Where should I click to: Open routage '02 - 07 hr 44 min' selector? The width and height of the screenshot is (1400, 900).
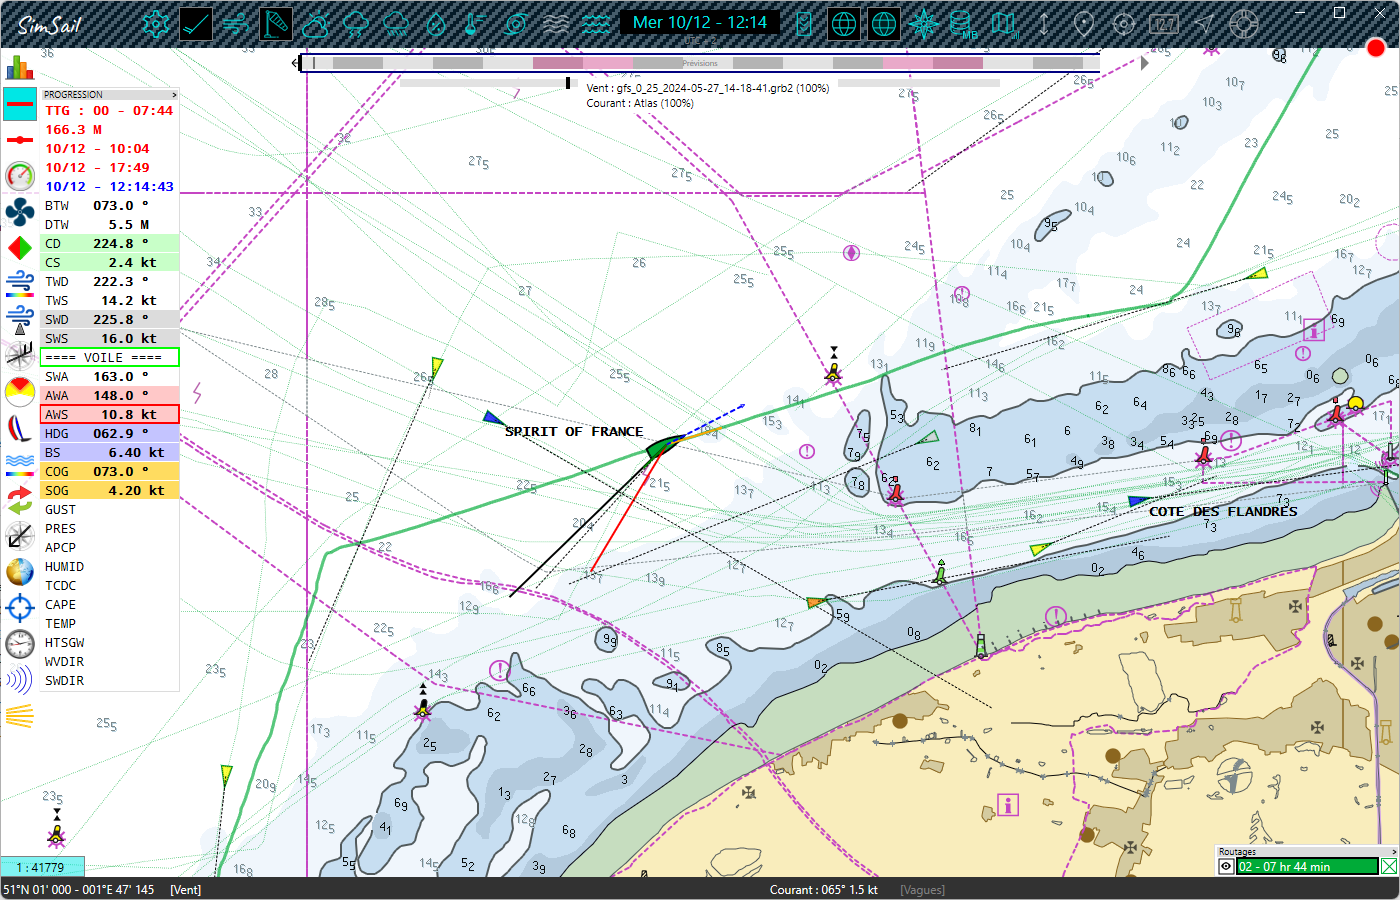[x=1306, y=866]
